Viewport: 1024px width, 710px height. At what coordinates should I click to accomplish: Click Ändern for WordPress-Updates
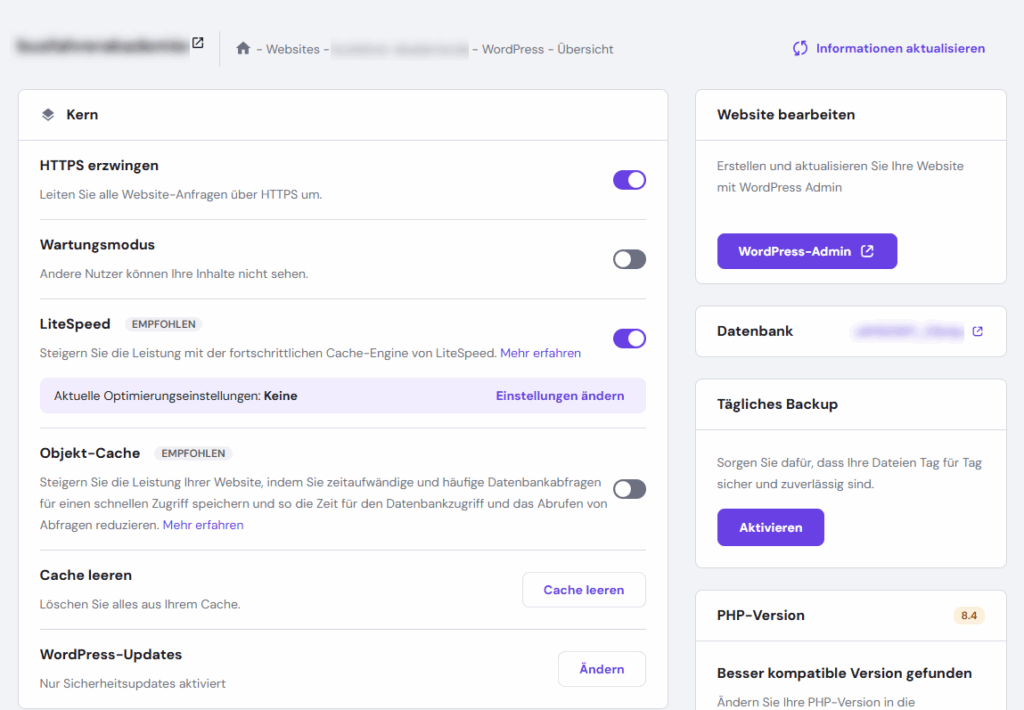coord(601,669)
